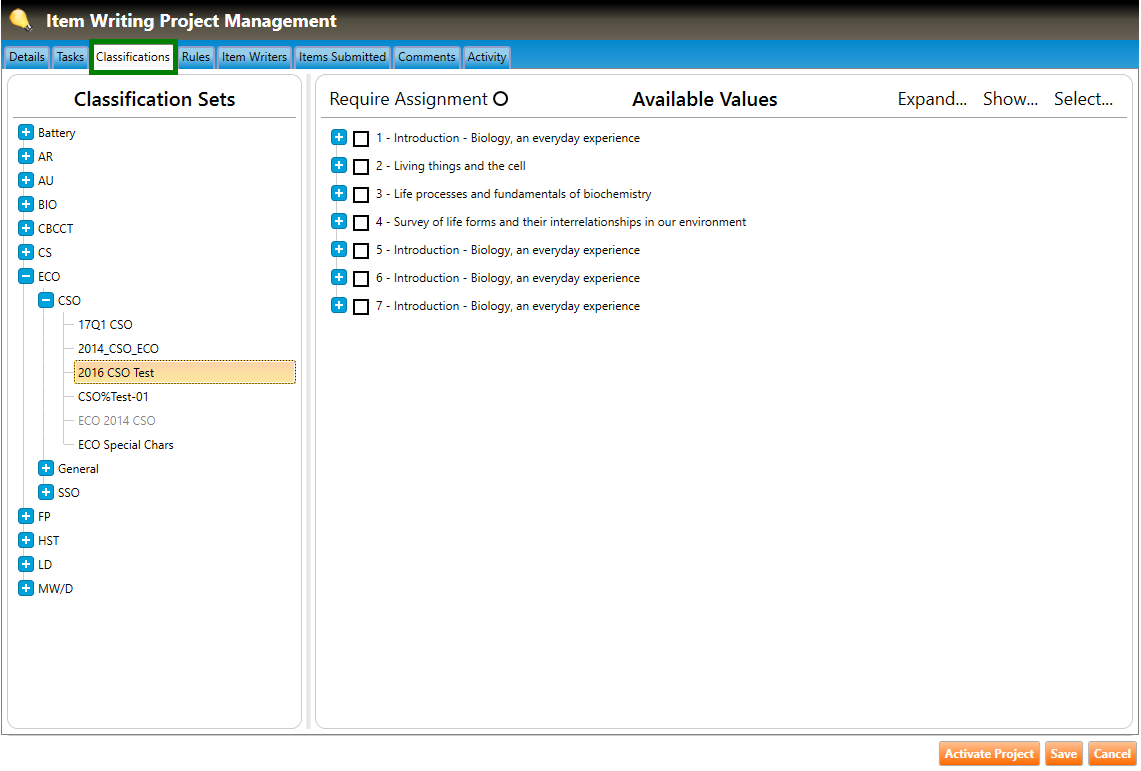Collapse the CSO subfolder
The width and height of the screenshot is (1141, 771).
[46, 301]
